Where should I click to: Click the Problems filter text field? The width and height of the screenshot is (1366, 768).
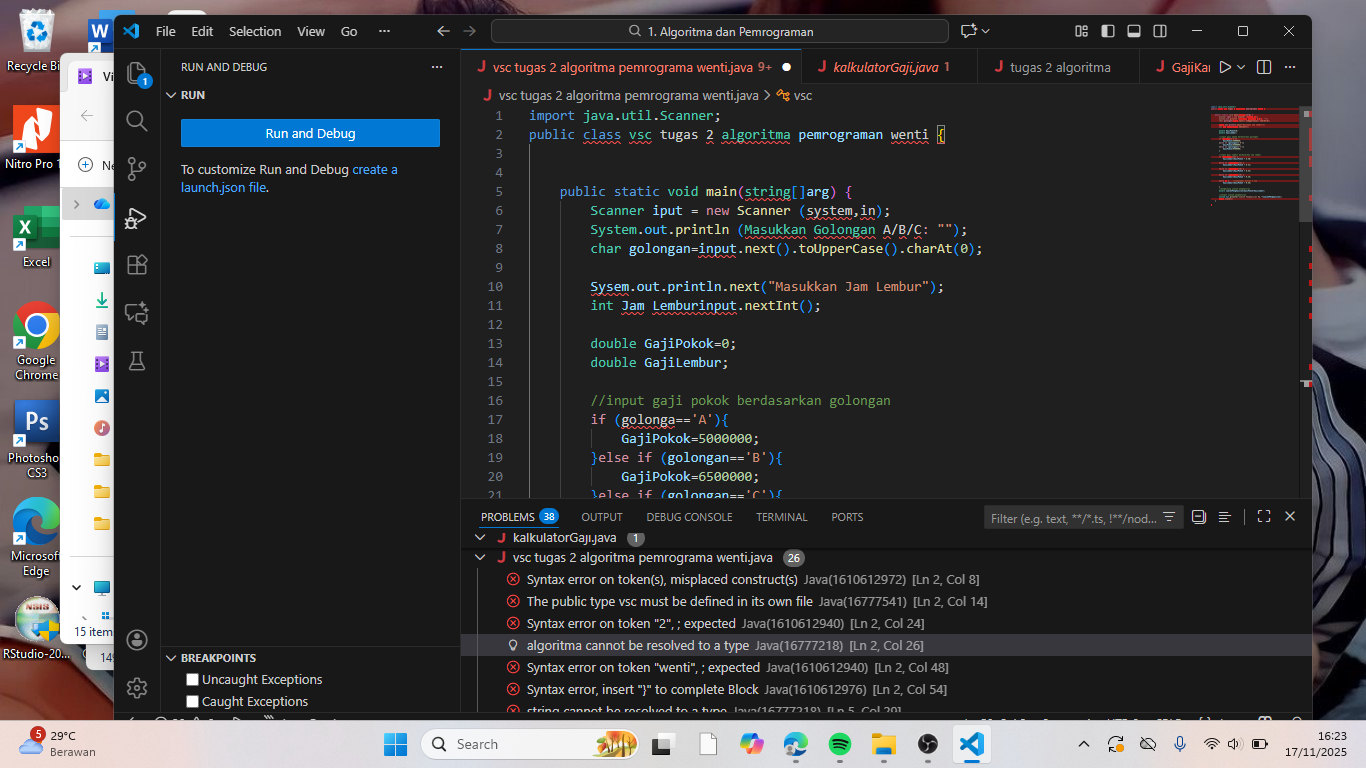pos(1072,518)
